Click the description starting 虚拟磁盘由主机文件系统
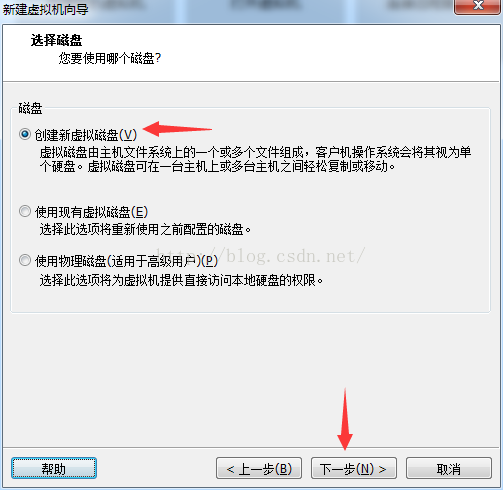This screenshot has height=490, width=503. [255, 159]
